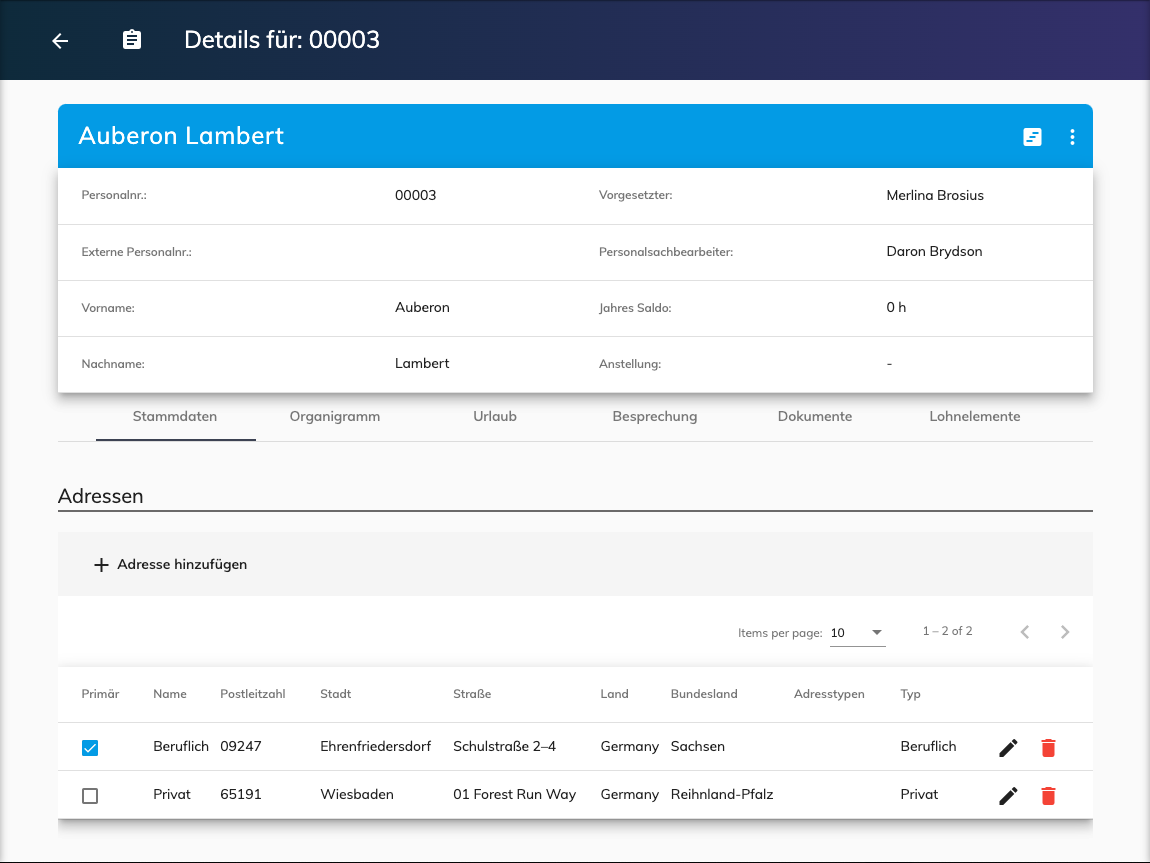This screenshot has height=863, width=1150.
Task: Click Adresse hinzufügen to add address
Action: (171, 565)
